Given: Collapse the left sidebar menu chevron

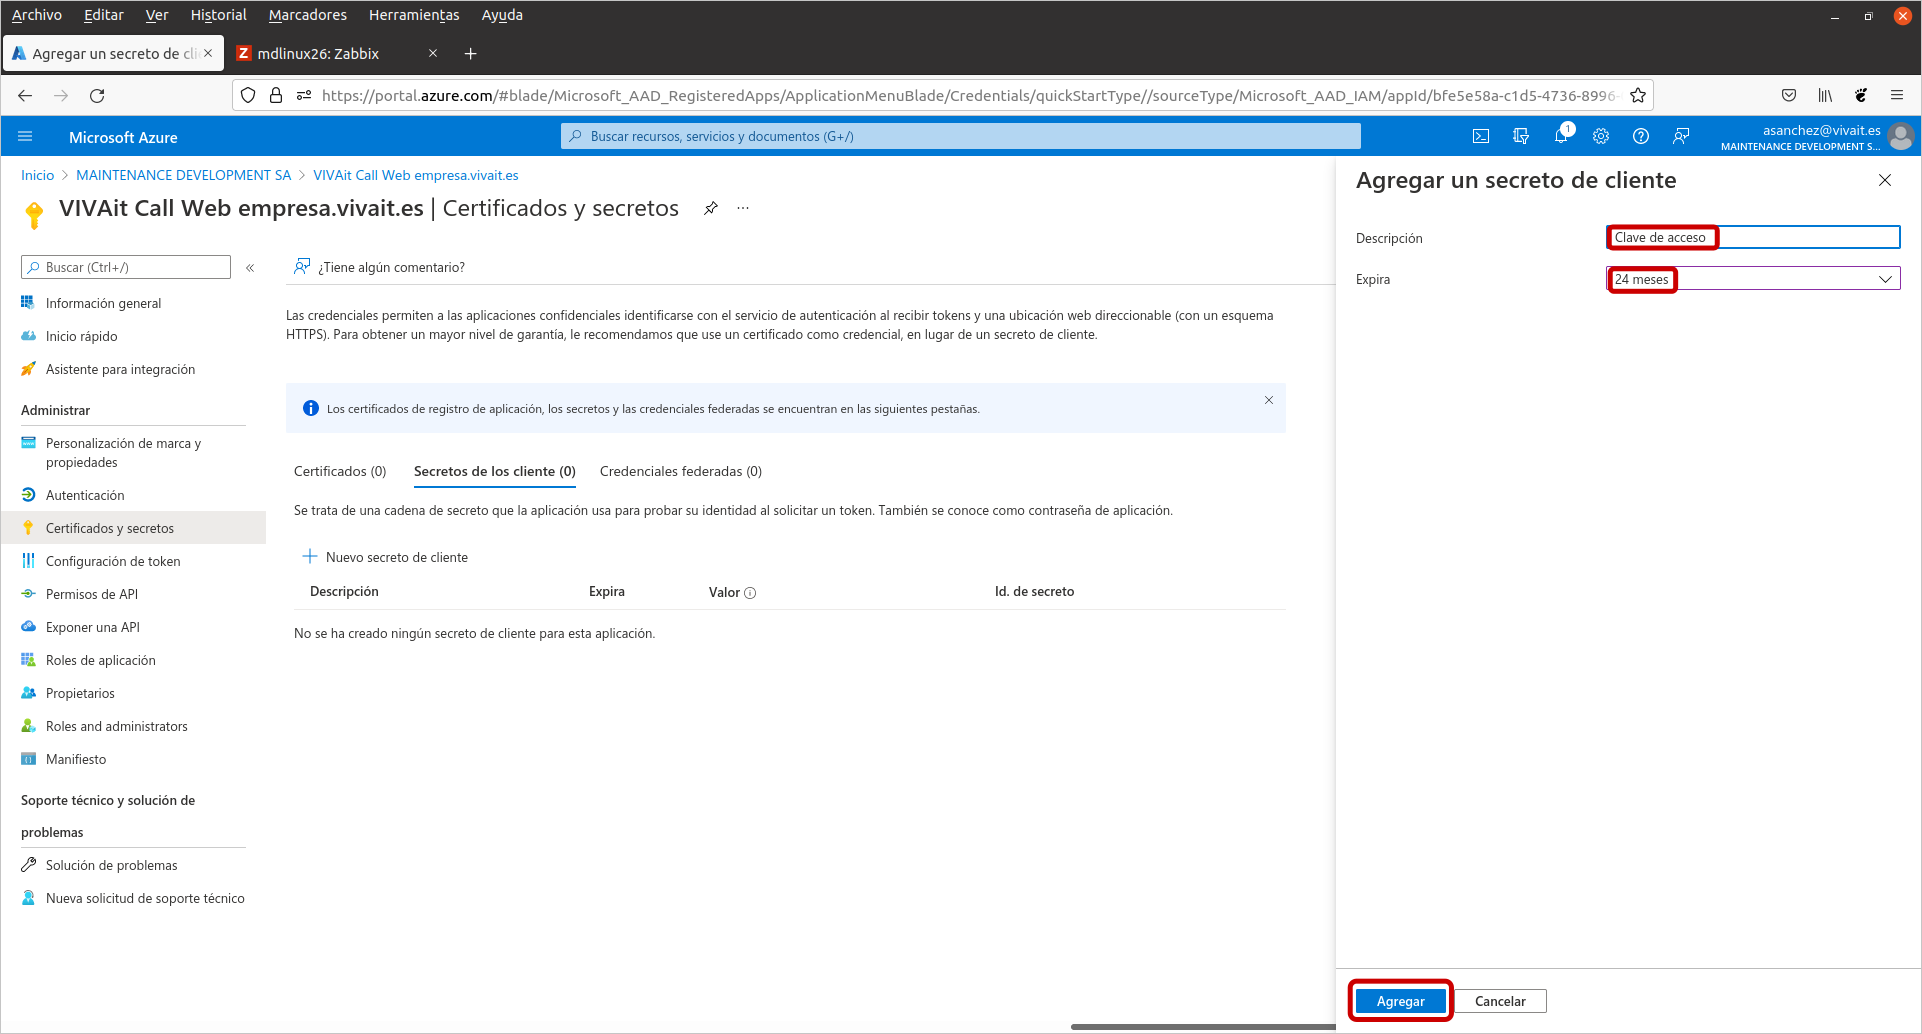Looking at the screenshot, I should click(250, 268).
